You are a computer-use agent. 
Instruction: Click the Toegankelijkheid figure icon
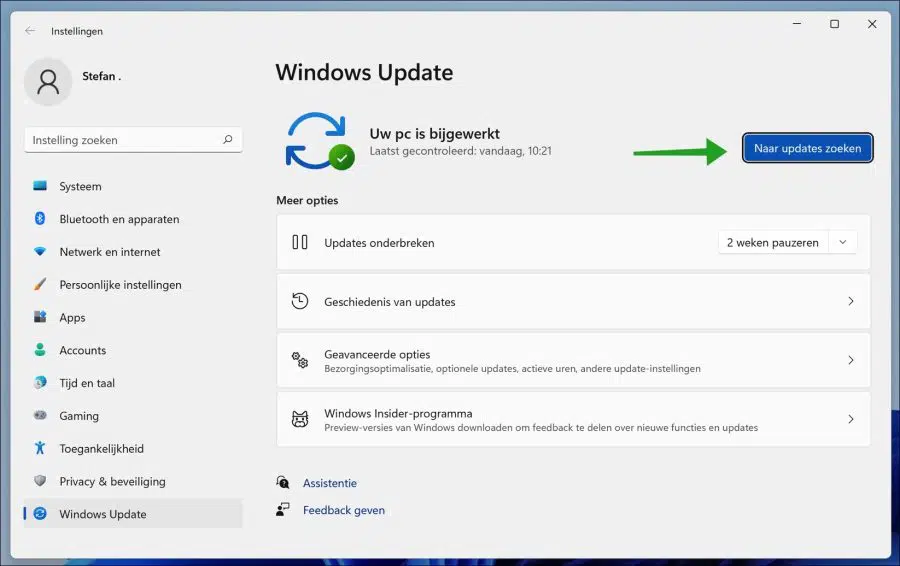coord(40,448)
